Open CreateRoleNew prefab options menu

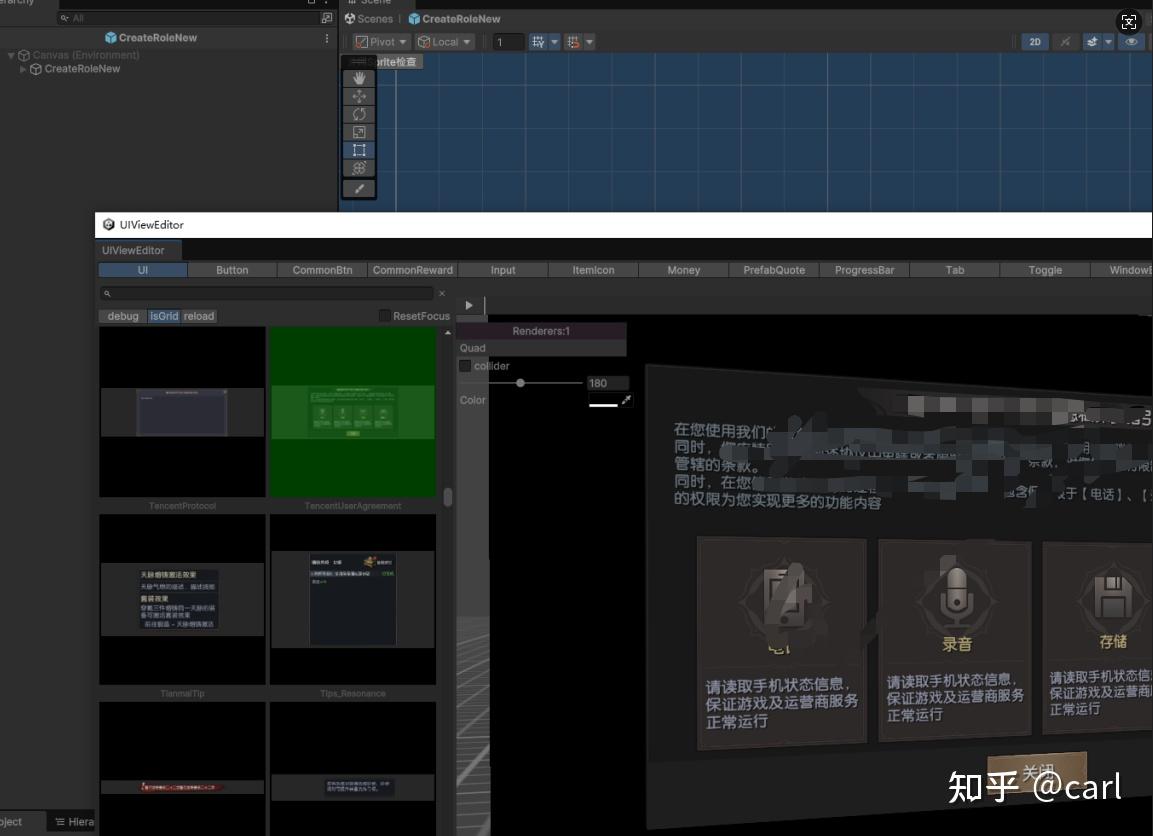[x=327, y=37]
